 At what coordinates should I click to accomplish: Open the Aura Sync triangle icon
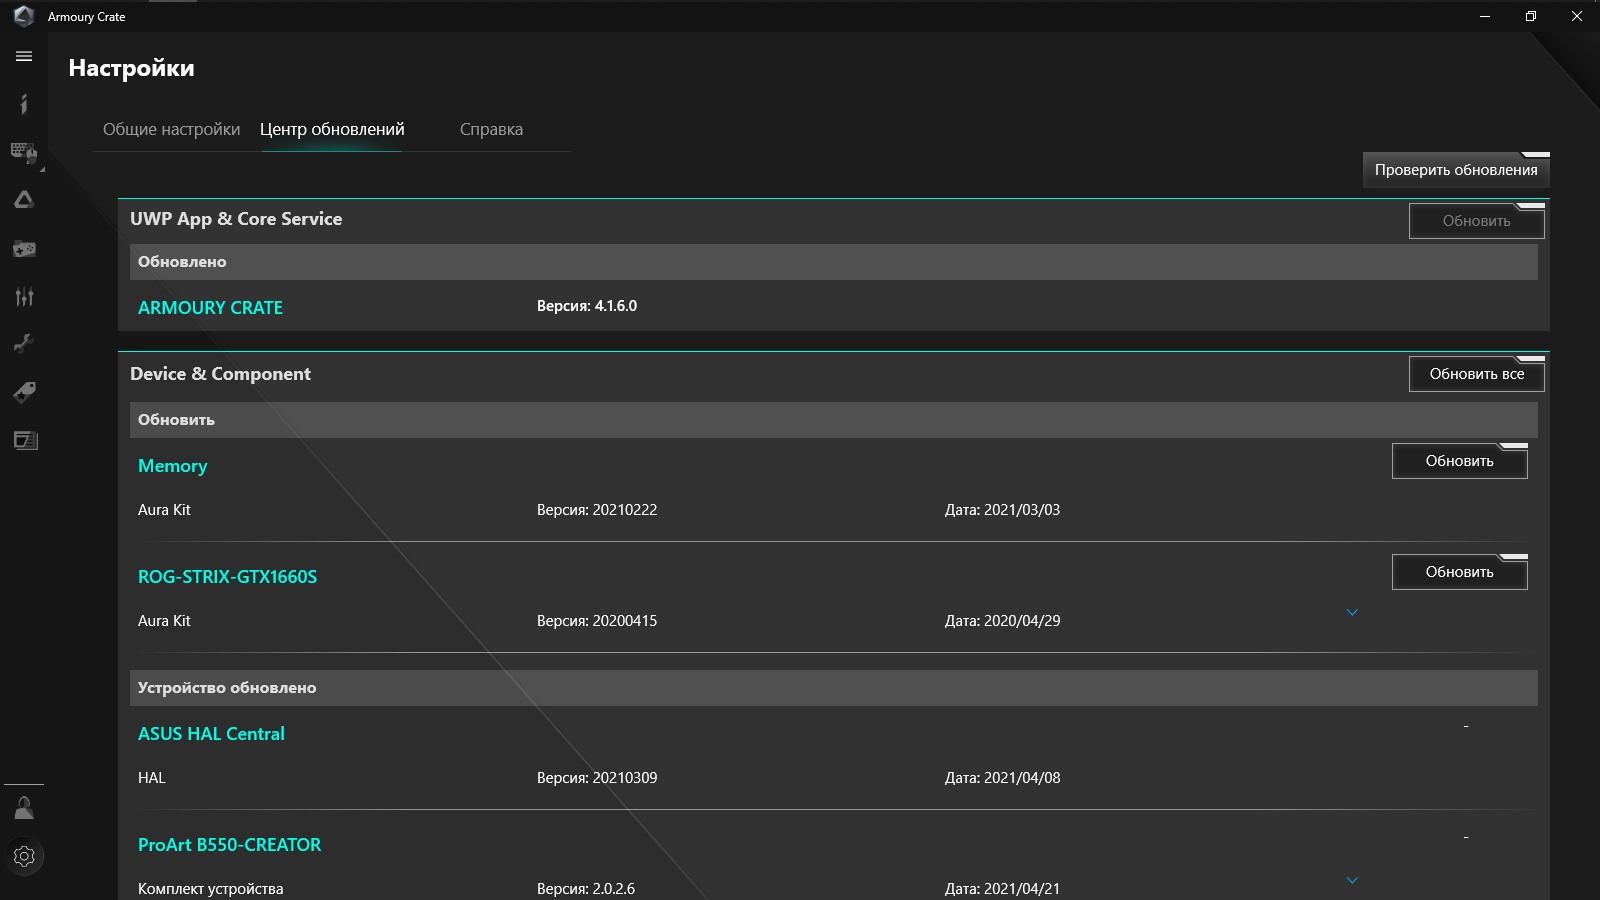click(24, 200)
